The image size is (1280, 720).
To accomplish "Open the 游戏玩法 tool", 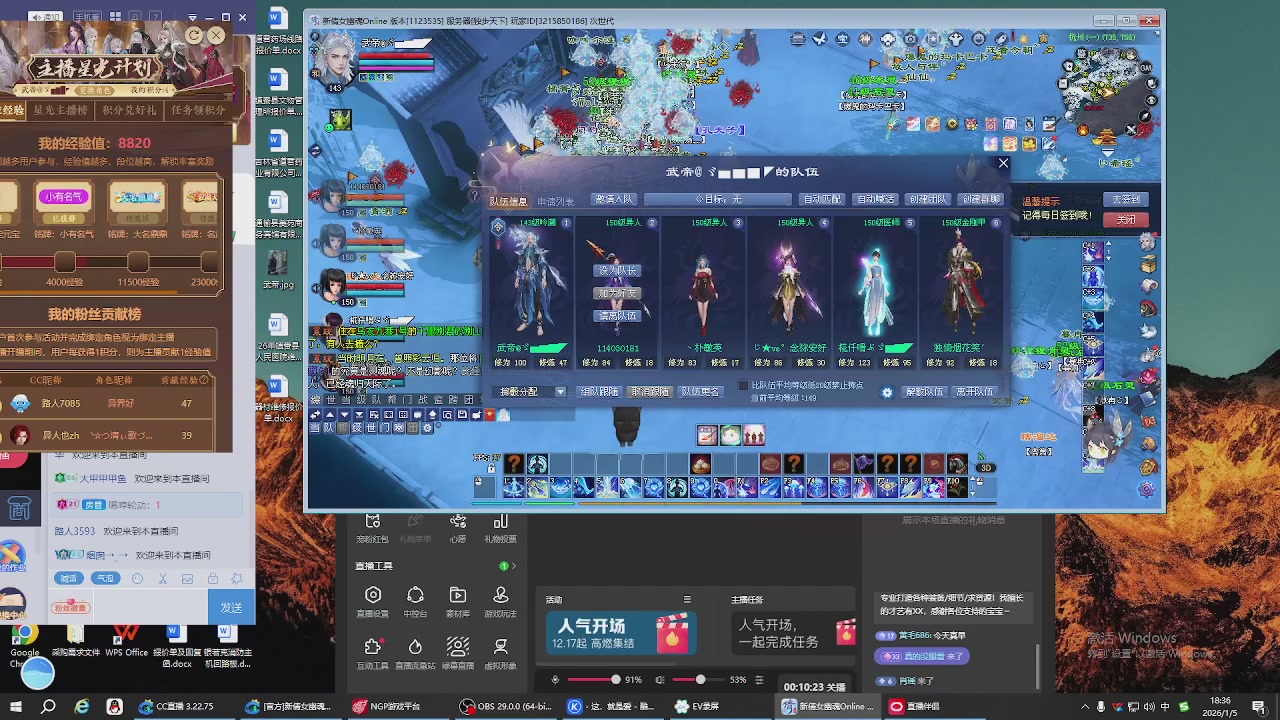I will [x=501, y=602].
